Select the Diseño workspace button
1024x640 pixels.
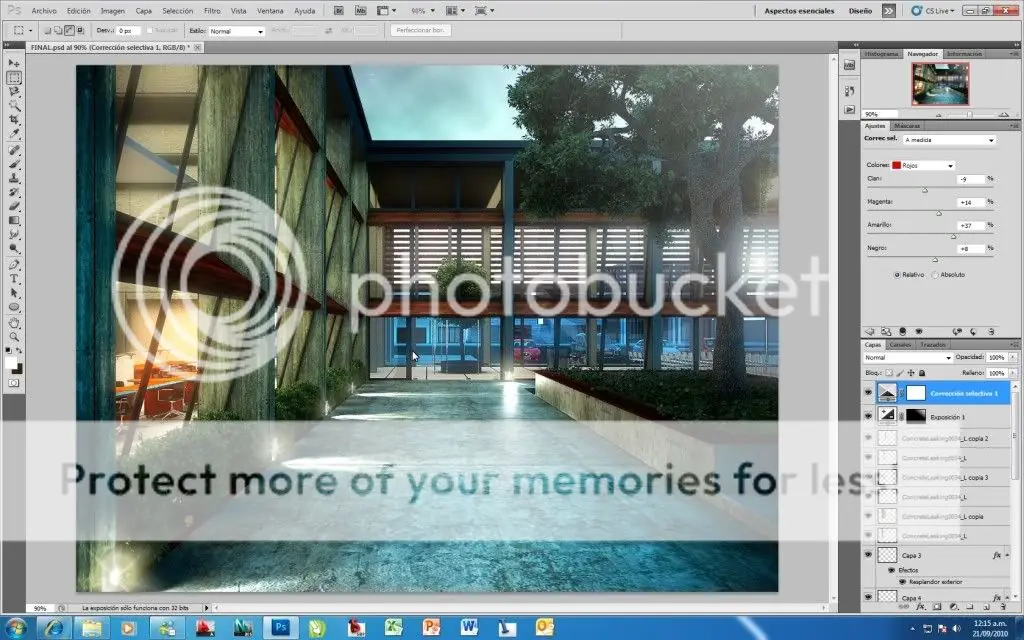pos(860,11)
